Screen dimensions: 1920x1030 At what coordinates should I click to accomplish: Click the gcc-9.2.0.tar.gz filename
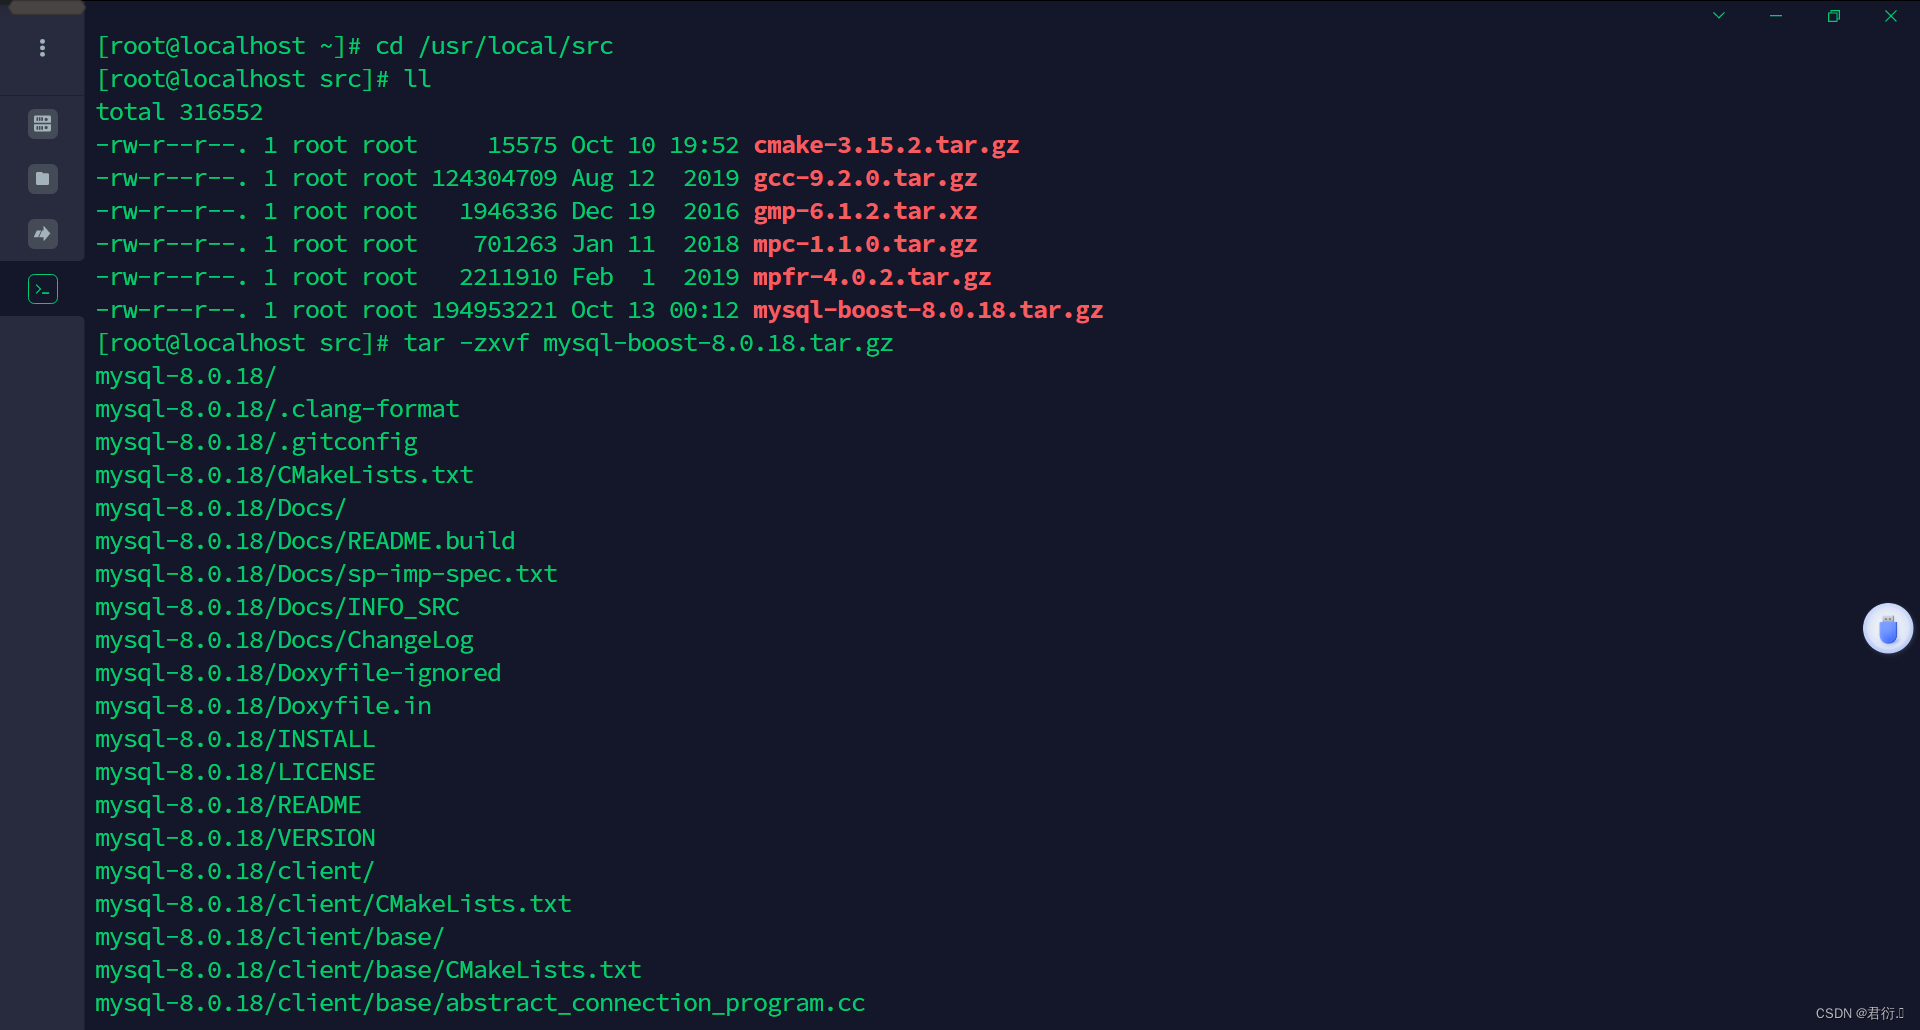pyautogui.click(x=865, y=178)
